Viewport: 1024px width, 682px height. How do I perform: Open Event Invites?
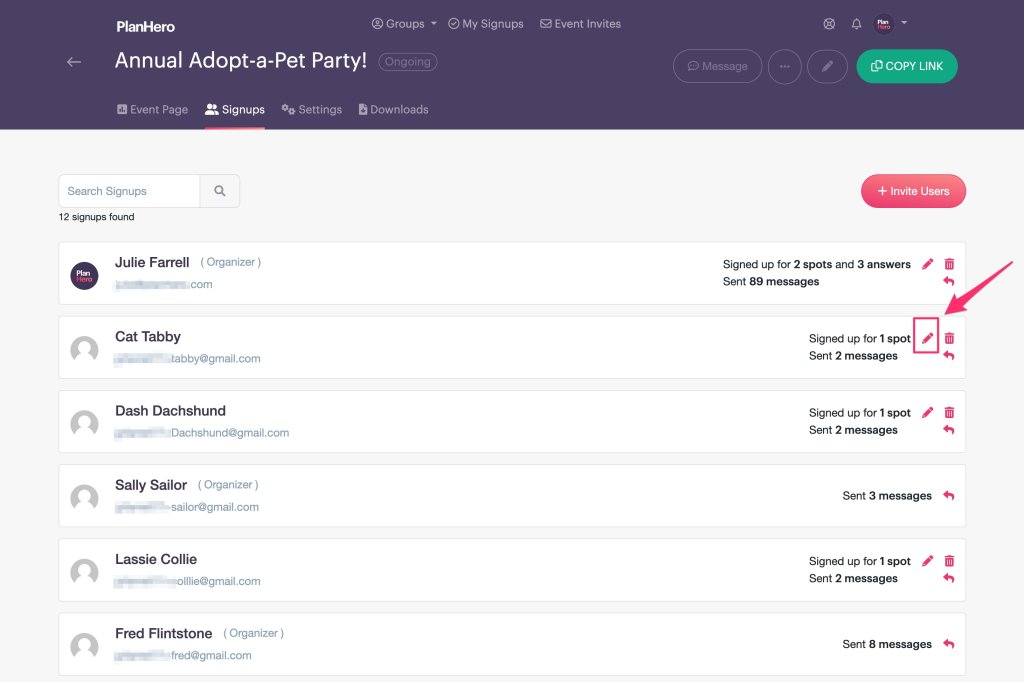pos(581,24)
